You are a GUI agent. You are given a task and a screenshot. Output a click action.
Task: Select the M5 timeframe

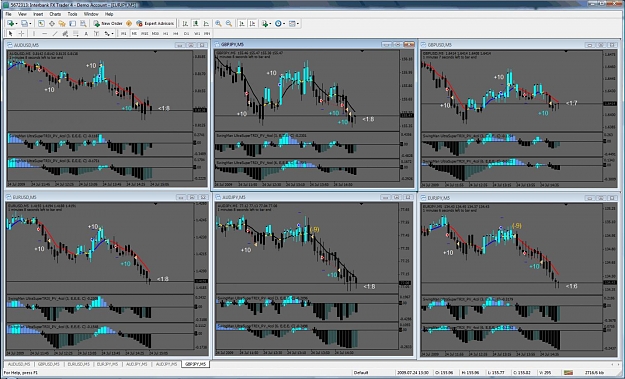[134, 33]
